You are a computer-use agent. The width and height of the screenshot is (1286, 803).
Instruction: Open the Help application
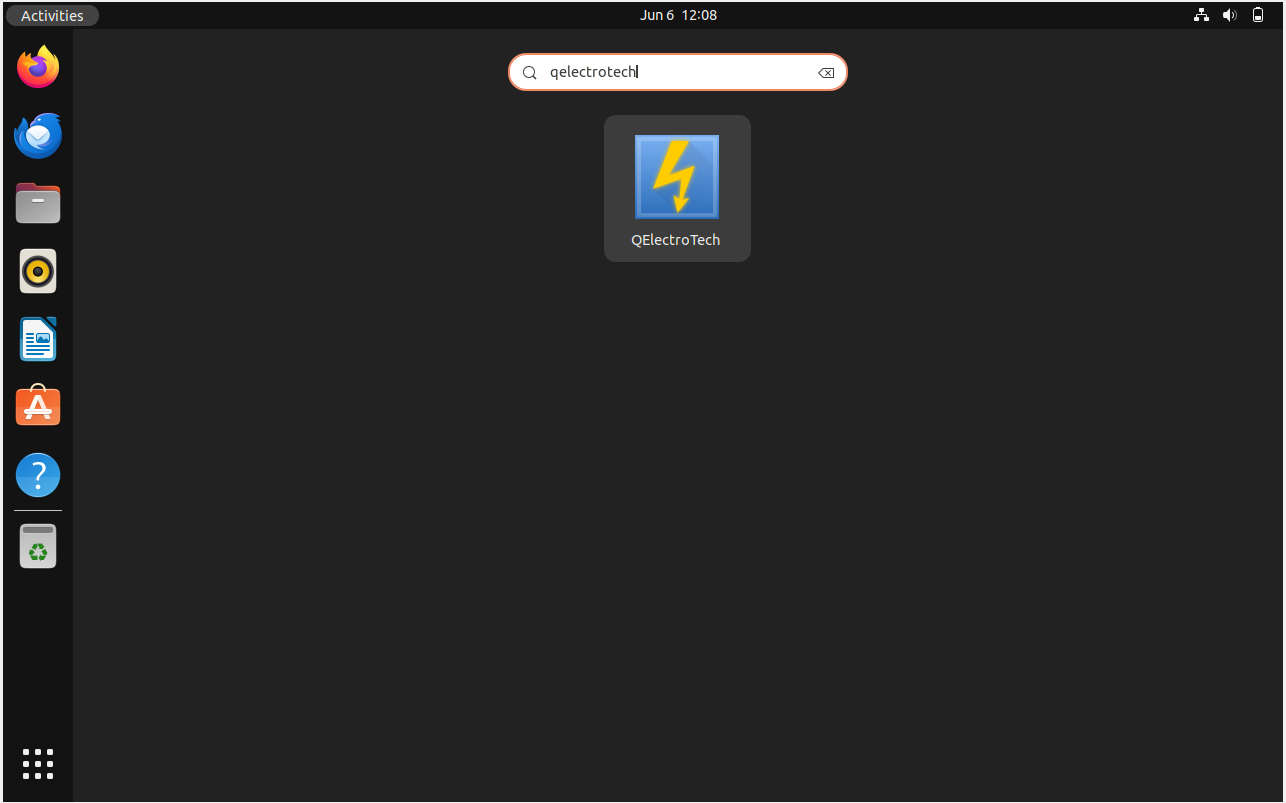[x=37, y=474]
